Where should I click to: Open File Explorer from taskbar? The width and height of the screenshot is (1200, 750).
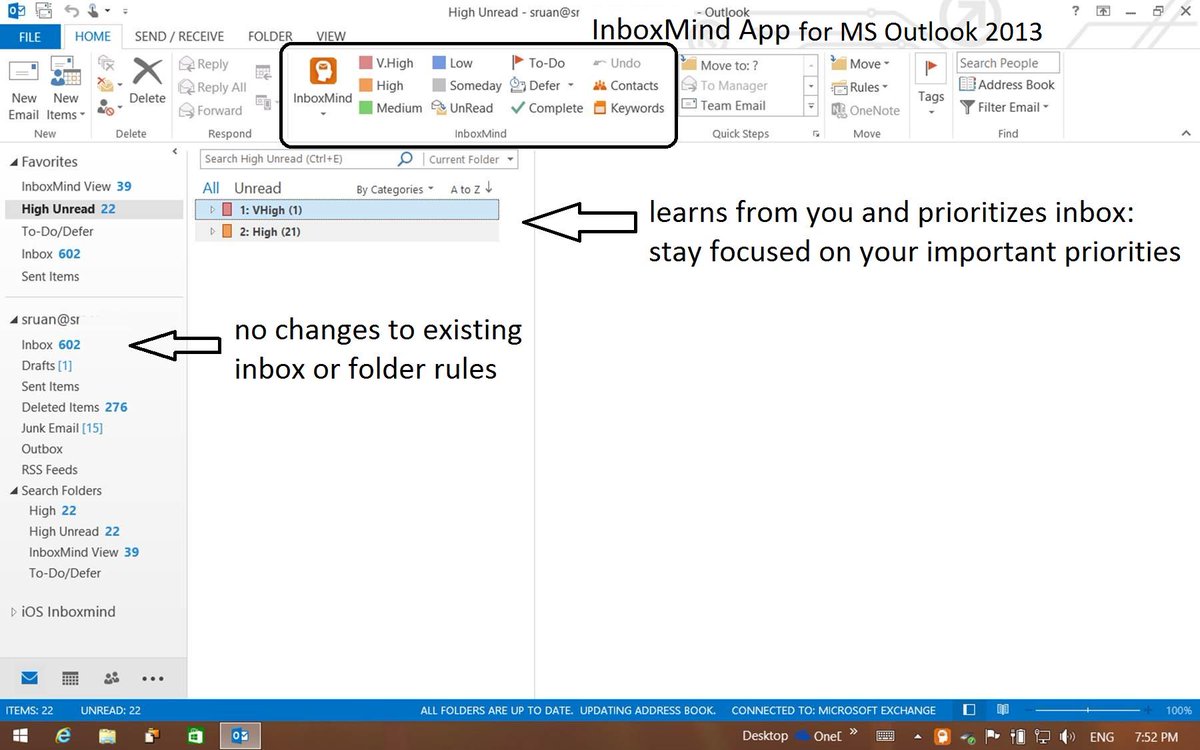[x=107, y=735]
